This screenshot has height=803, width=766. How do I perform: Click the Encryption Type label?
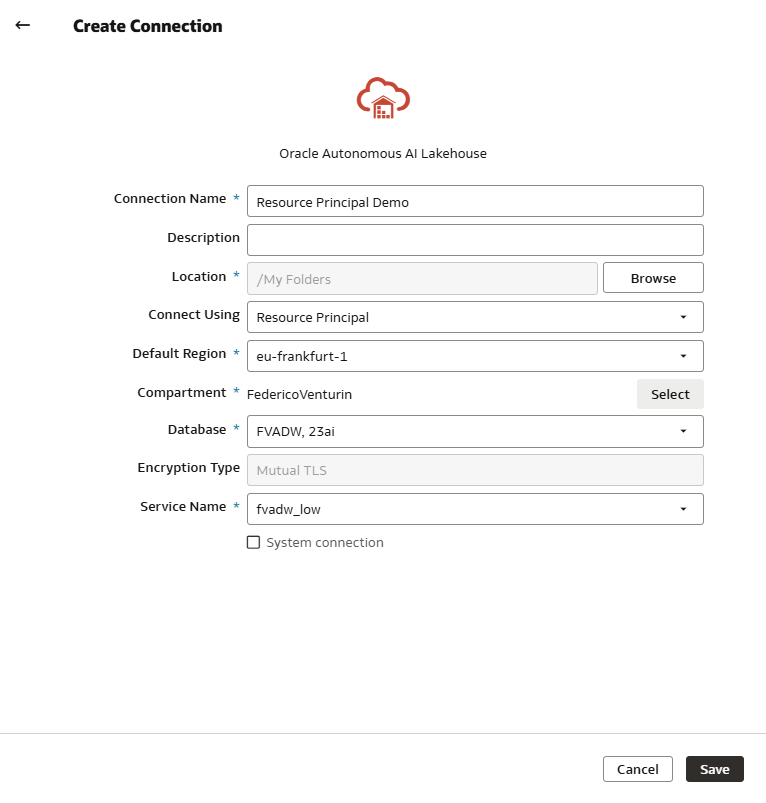click(188, 468)
